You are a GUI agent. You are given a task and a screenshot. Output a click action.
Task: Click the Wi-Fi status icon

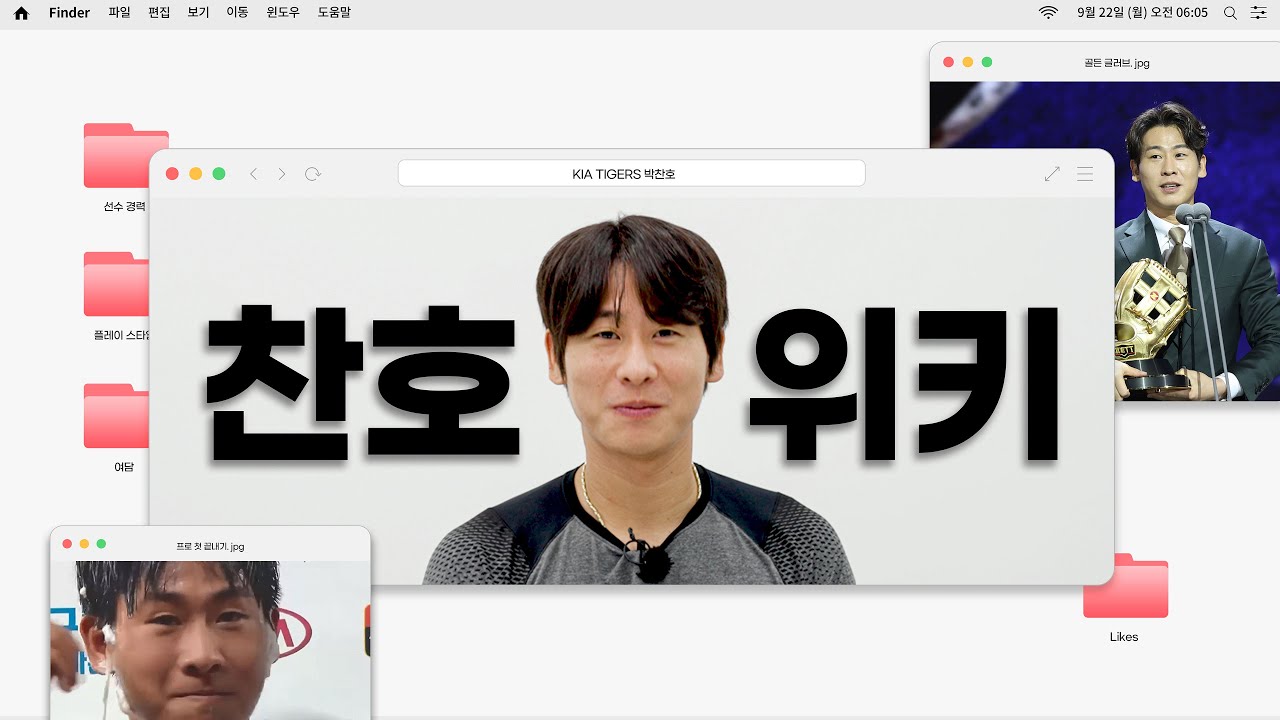[x=1048, y=13]
